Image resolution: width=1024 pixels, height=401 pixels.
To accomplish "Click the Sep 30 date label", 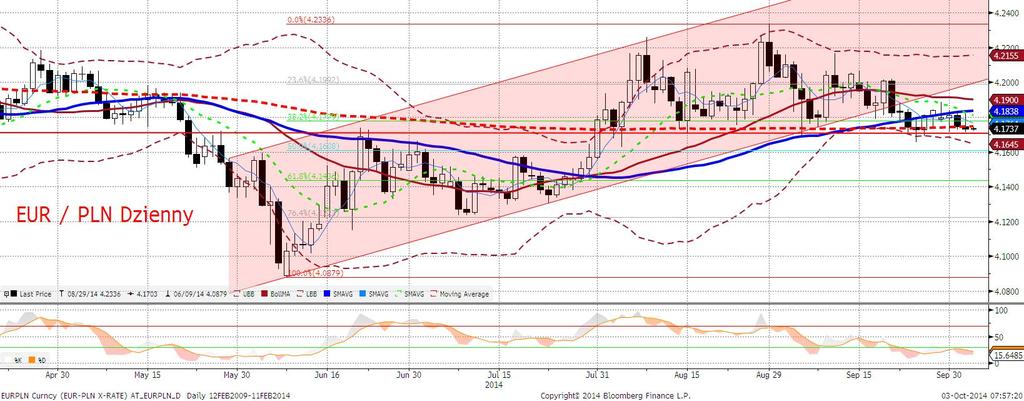I will point(950,374).
